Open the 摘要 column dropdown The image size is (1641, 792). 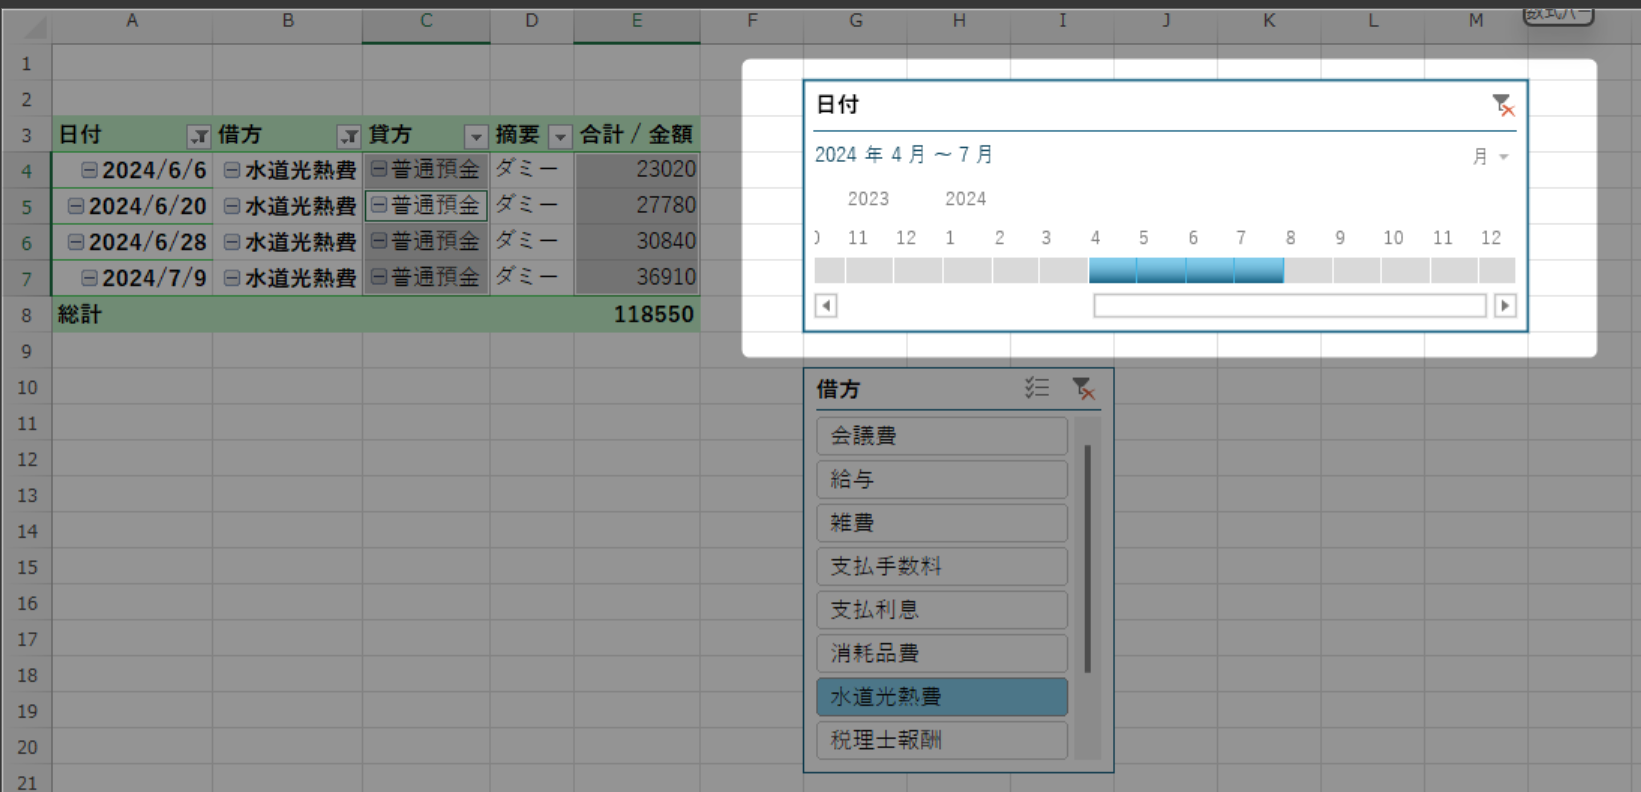pyautogui.click(x=560, y=137)
